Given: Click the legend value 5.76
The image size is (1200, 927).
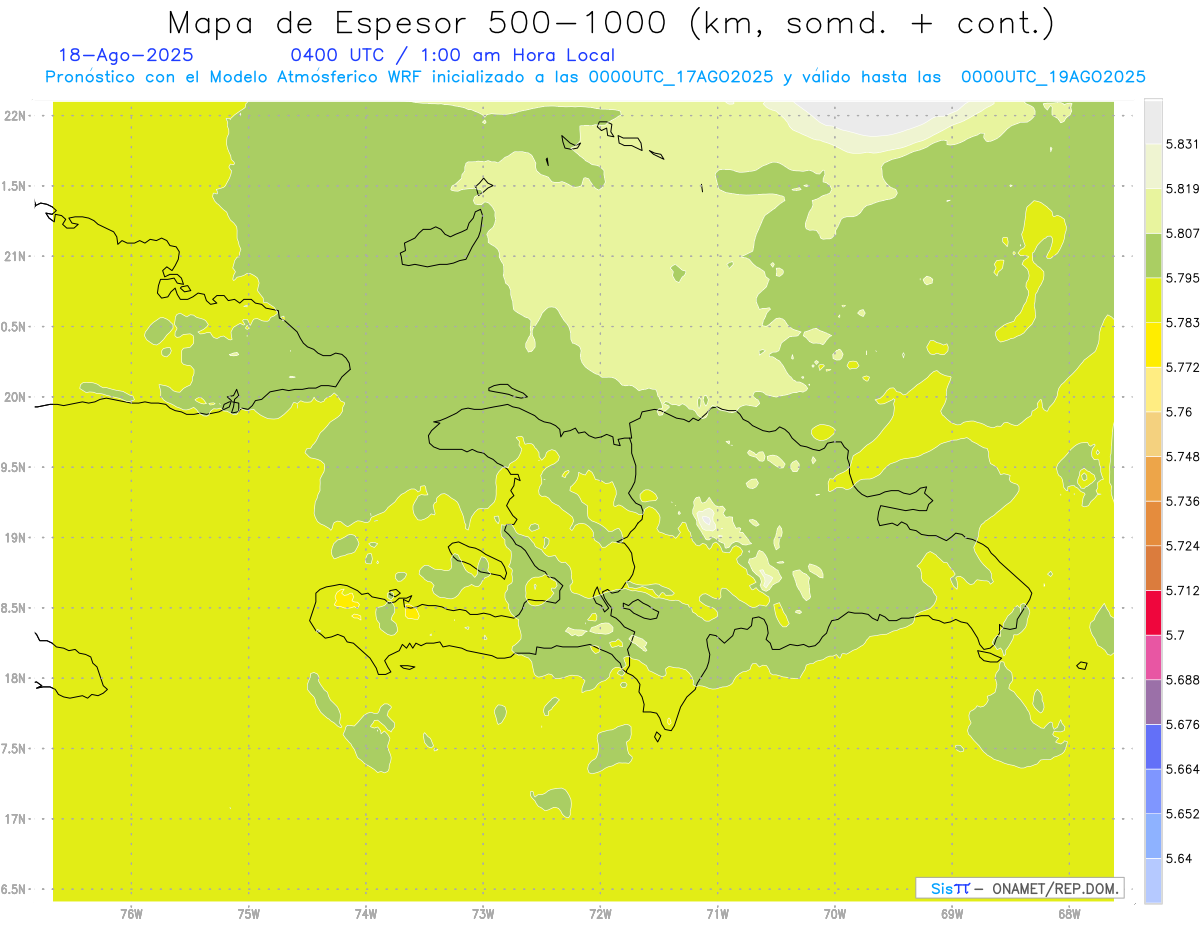Looking at the screenshot, I should coord(1179,412).
